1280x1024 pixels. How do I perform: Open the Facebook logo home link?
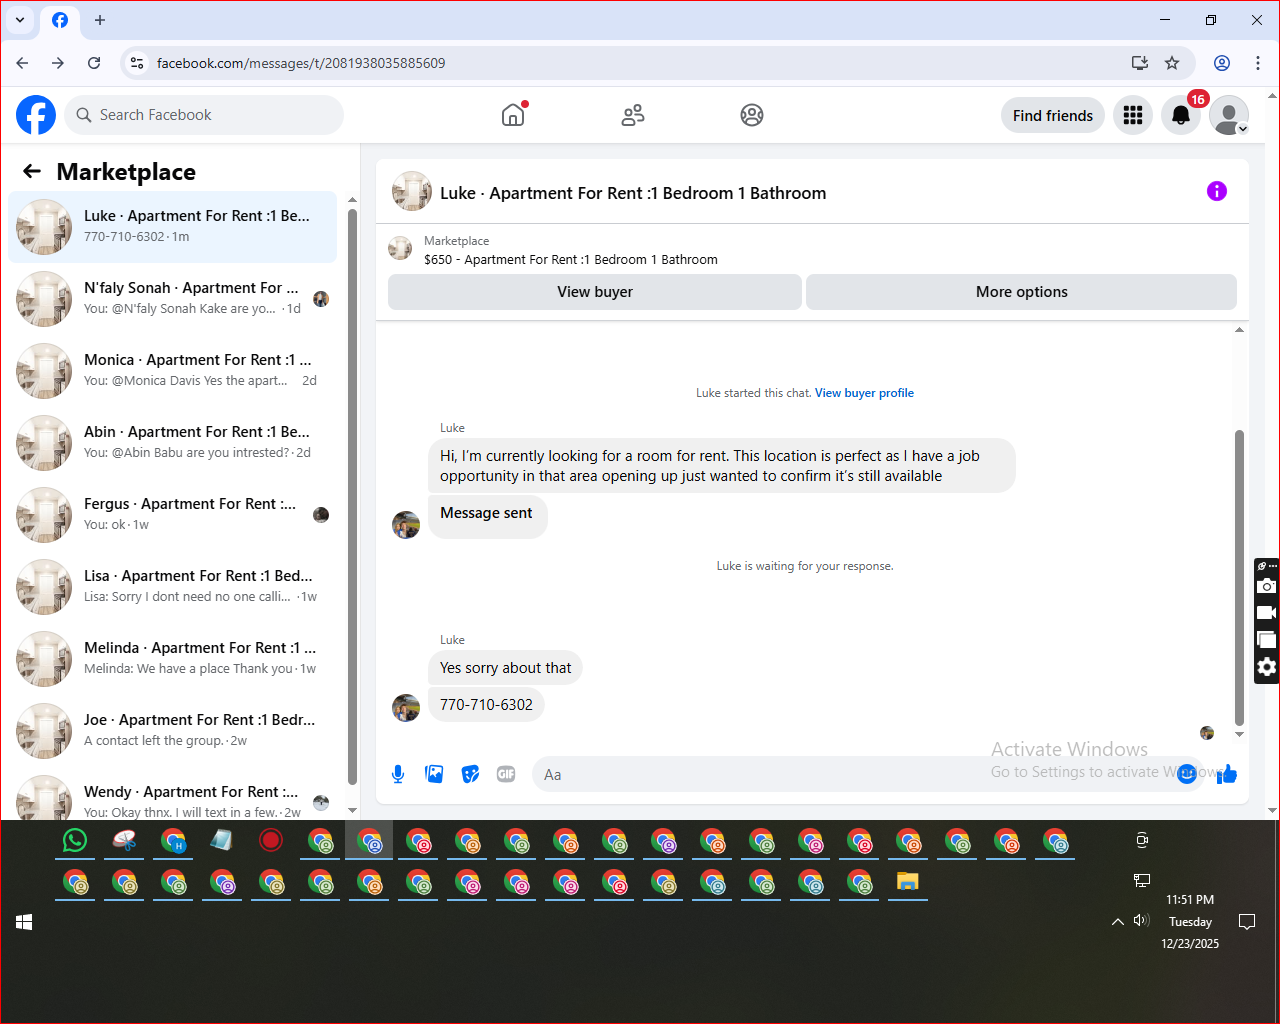pyautogui.click(x=36, y=115)
